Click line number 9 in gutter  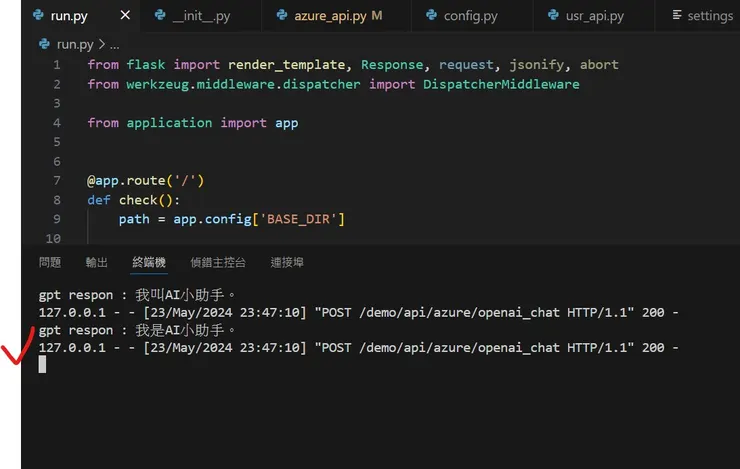pos(57,219)
